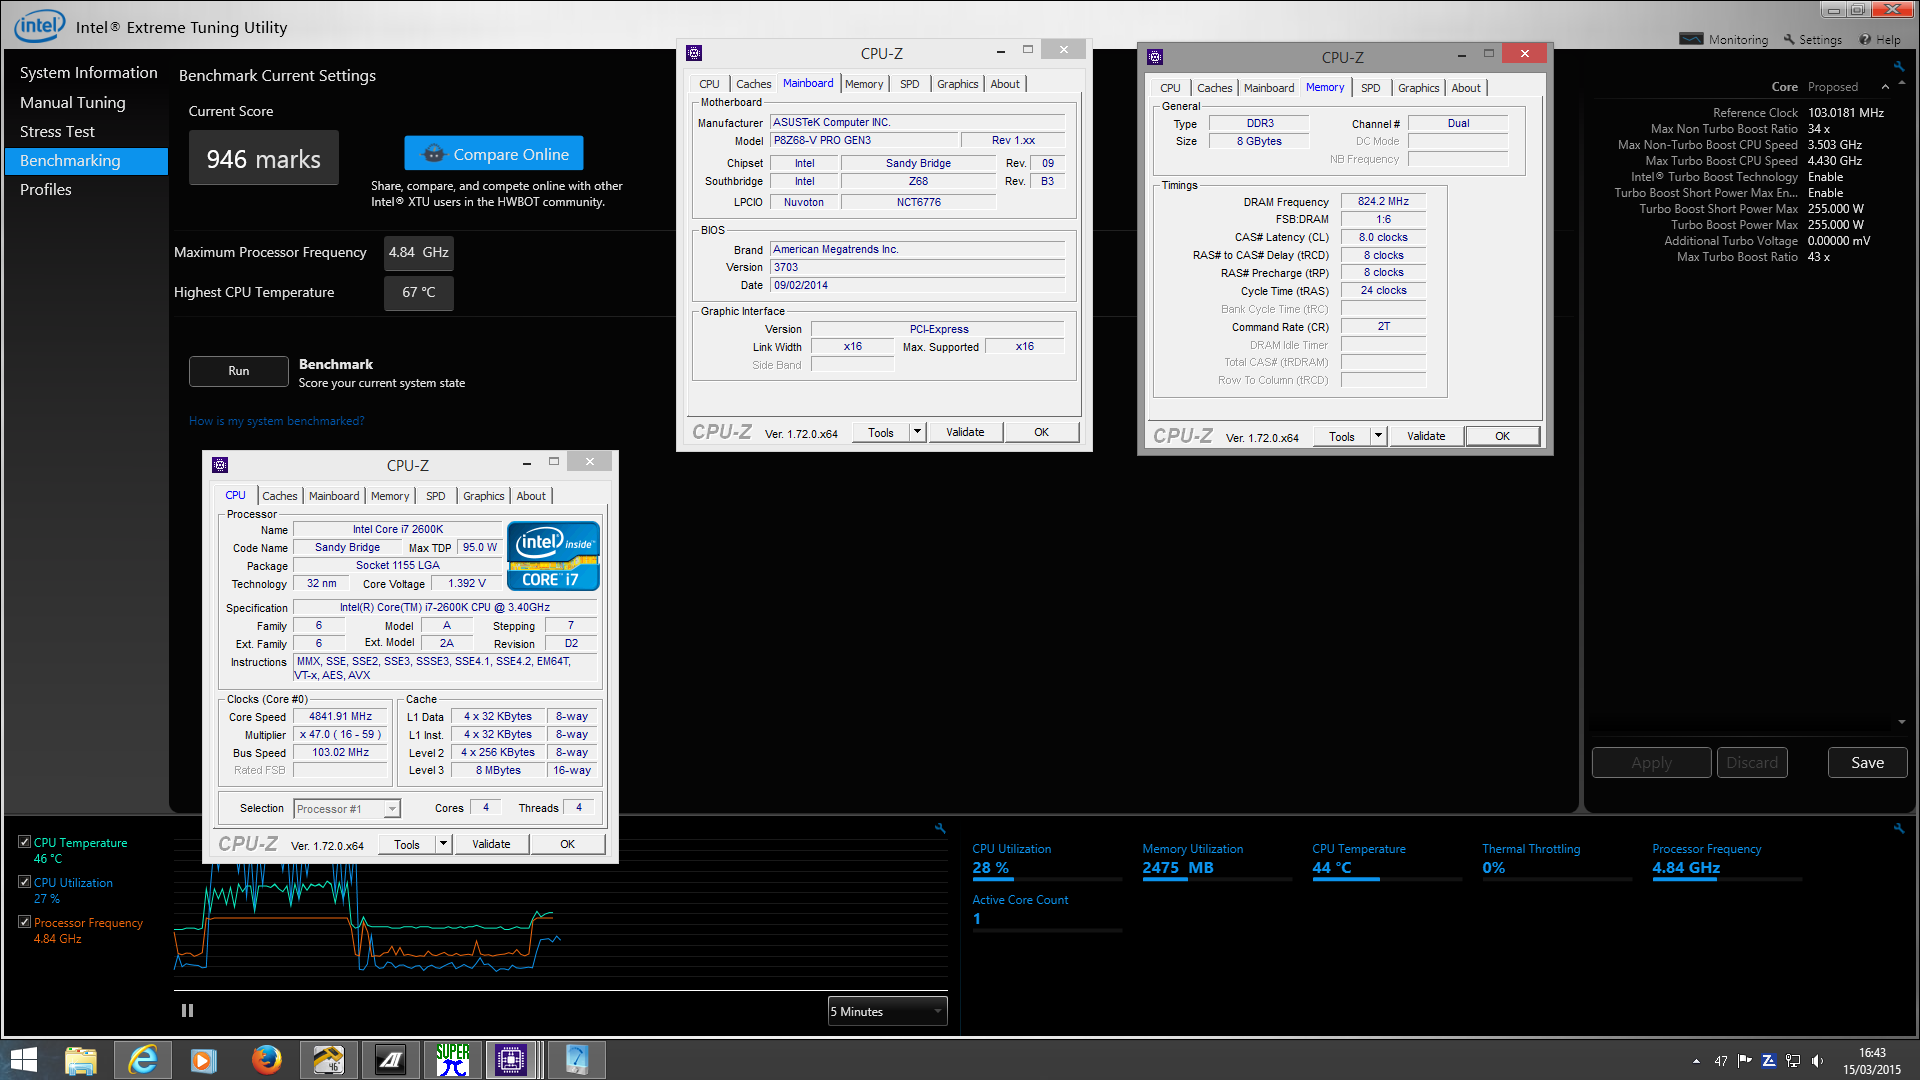Screen dimensions: 1920x1080
Task: Open Windows Start button
Action: [x=23, y=1060]
